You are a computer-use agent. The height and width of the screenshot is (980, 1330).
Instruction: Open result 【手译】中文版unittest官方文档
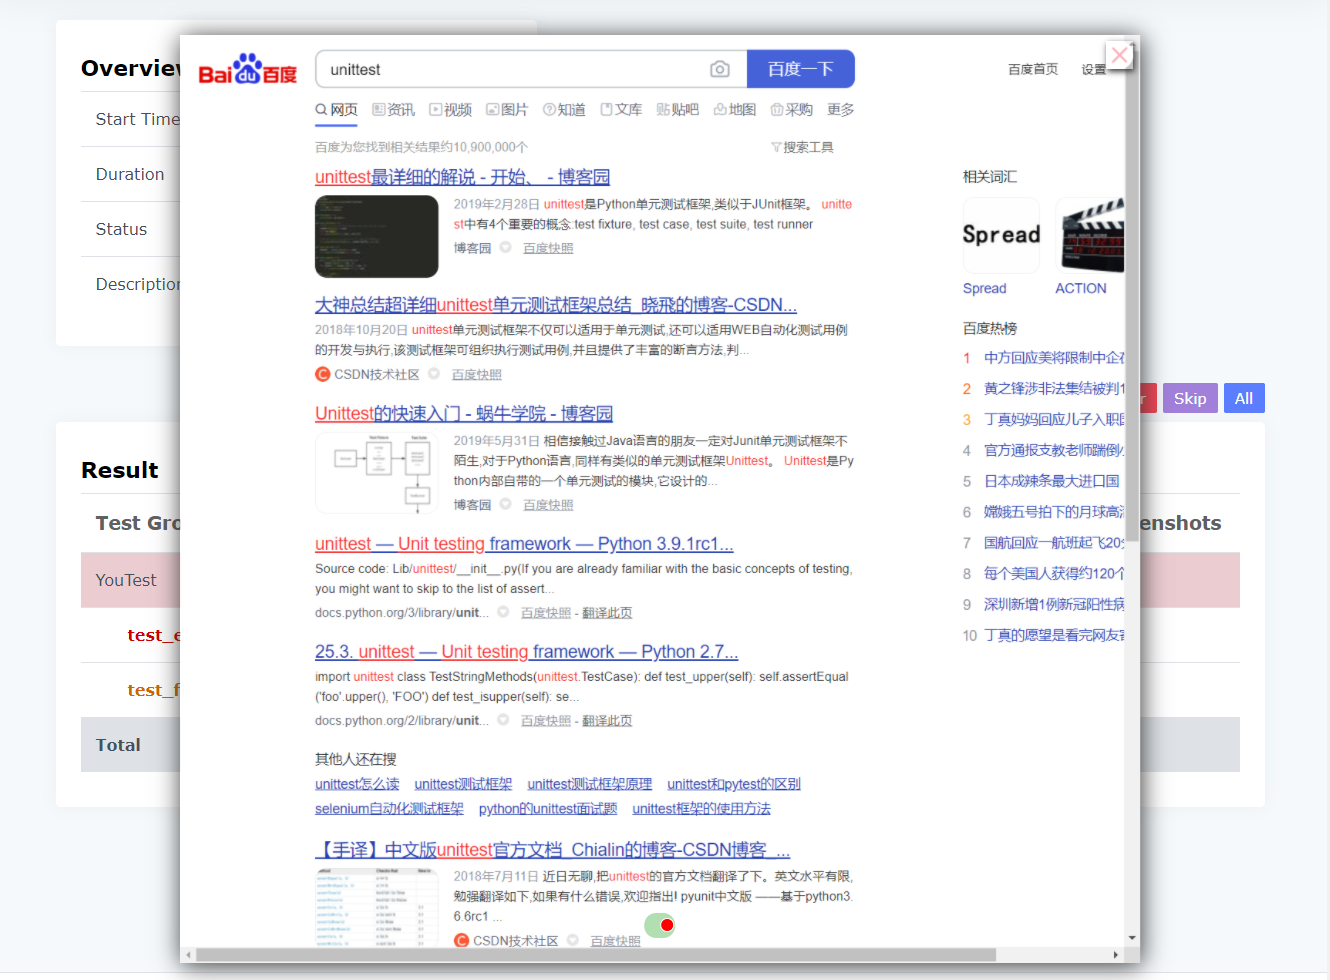coord(553,850)
